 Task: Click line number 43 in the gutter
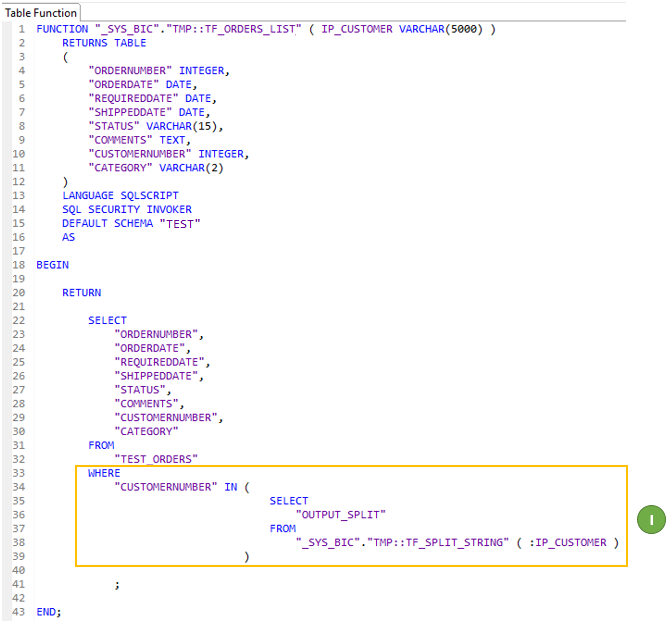point(18,611)
